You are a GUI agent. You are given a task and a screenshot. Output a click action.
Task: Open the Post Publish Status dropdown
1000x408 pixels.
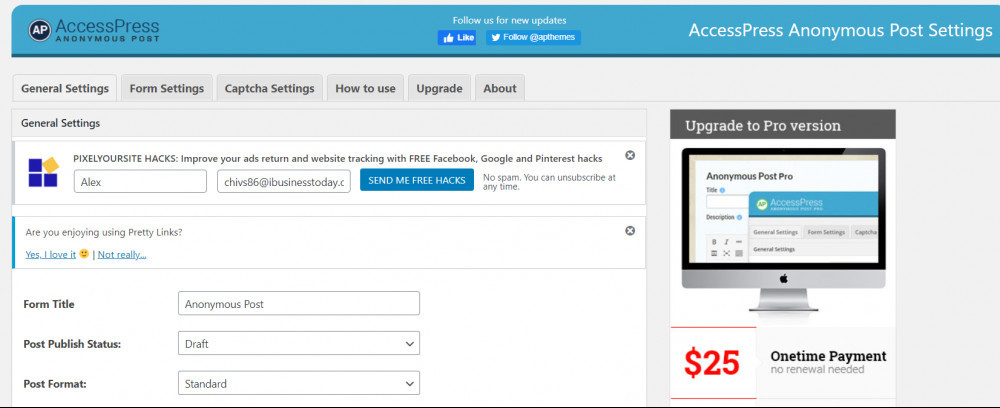pos(299,343)
